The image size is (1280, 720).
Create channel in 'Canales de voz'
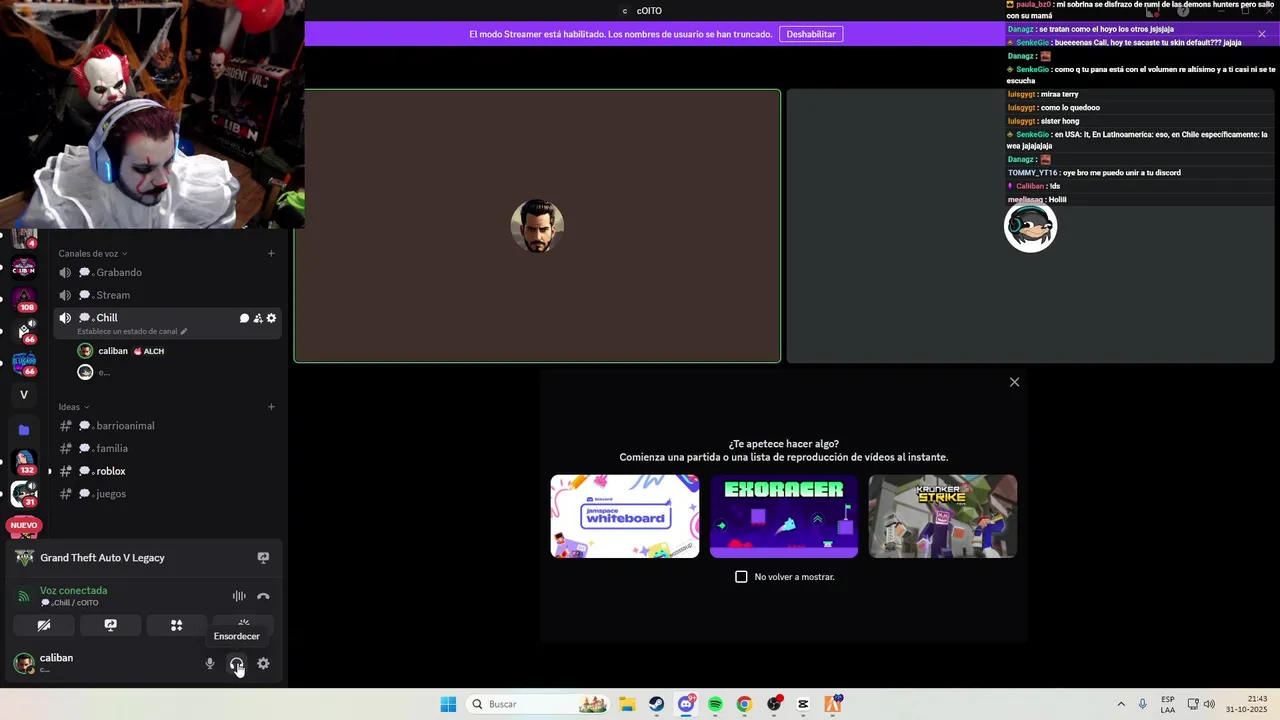pyautogui.click(x=271, y=254)
